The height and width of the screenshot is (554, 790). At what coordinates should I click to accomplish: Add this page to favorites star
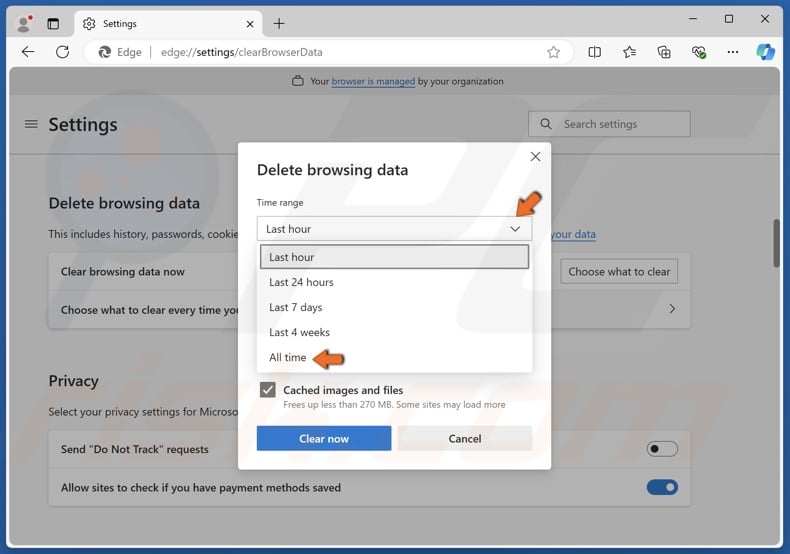coord(553,52)
